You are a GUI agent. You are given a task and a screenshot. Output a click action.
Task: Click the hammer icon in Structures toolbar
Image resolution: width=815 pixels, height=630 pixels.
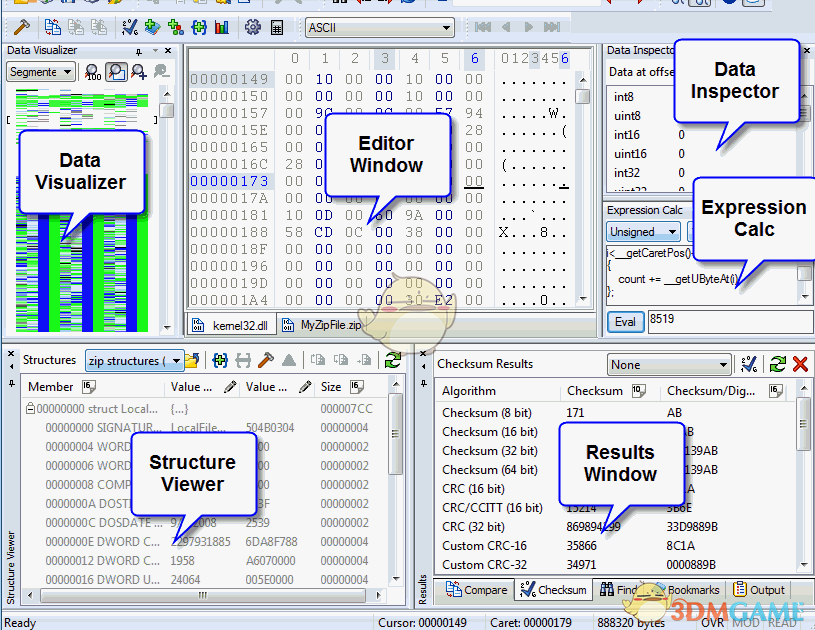[x=266, y=360]
